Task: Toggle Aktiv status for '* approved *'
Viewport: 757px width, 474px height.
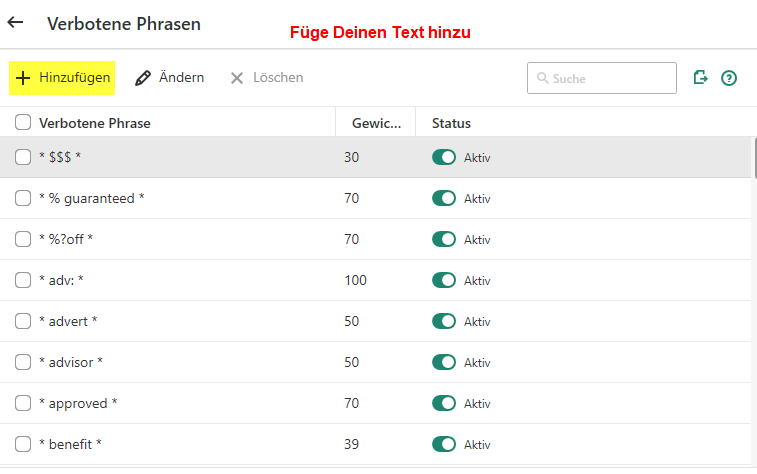Action: 444,403
